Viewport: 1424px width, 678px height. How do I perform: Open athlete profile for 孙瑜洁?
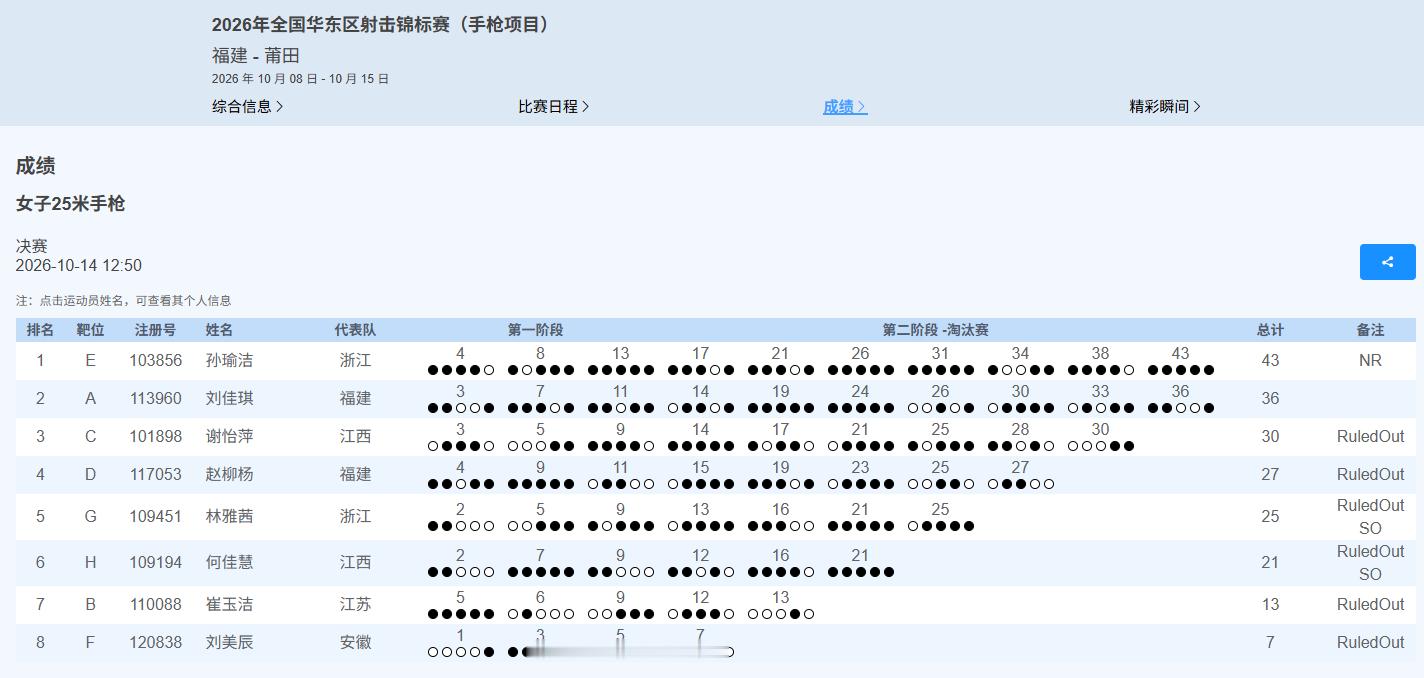click(229, 360)
